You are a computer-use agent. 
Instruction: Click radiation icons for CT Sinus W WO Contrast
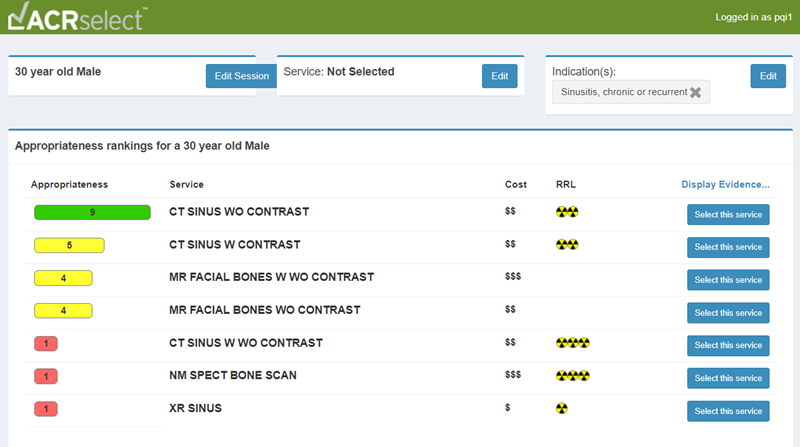tap(572, 343)
